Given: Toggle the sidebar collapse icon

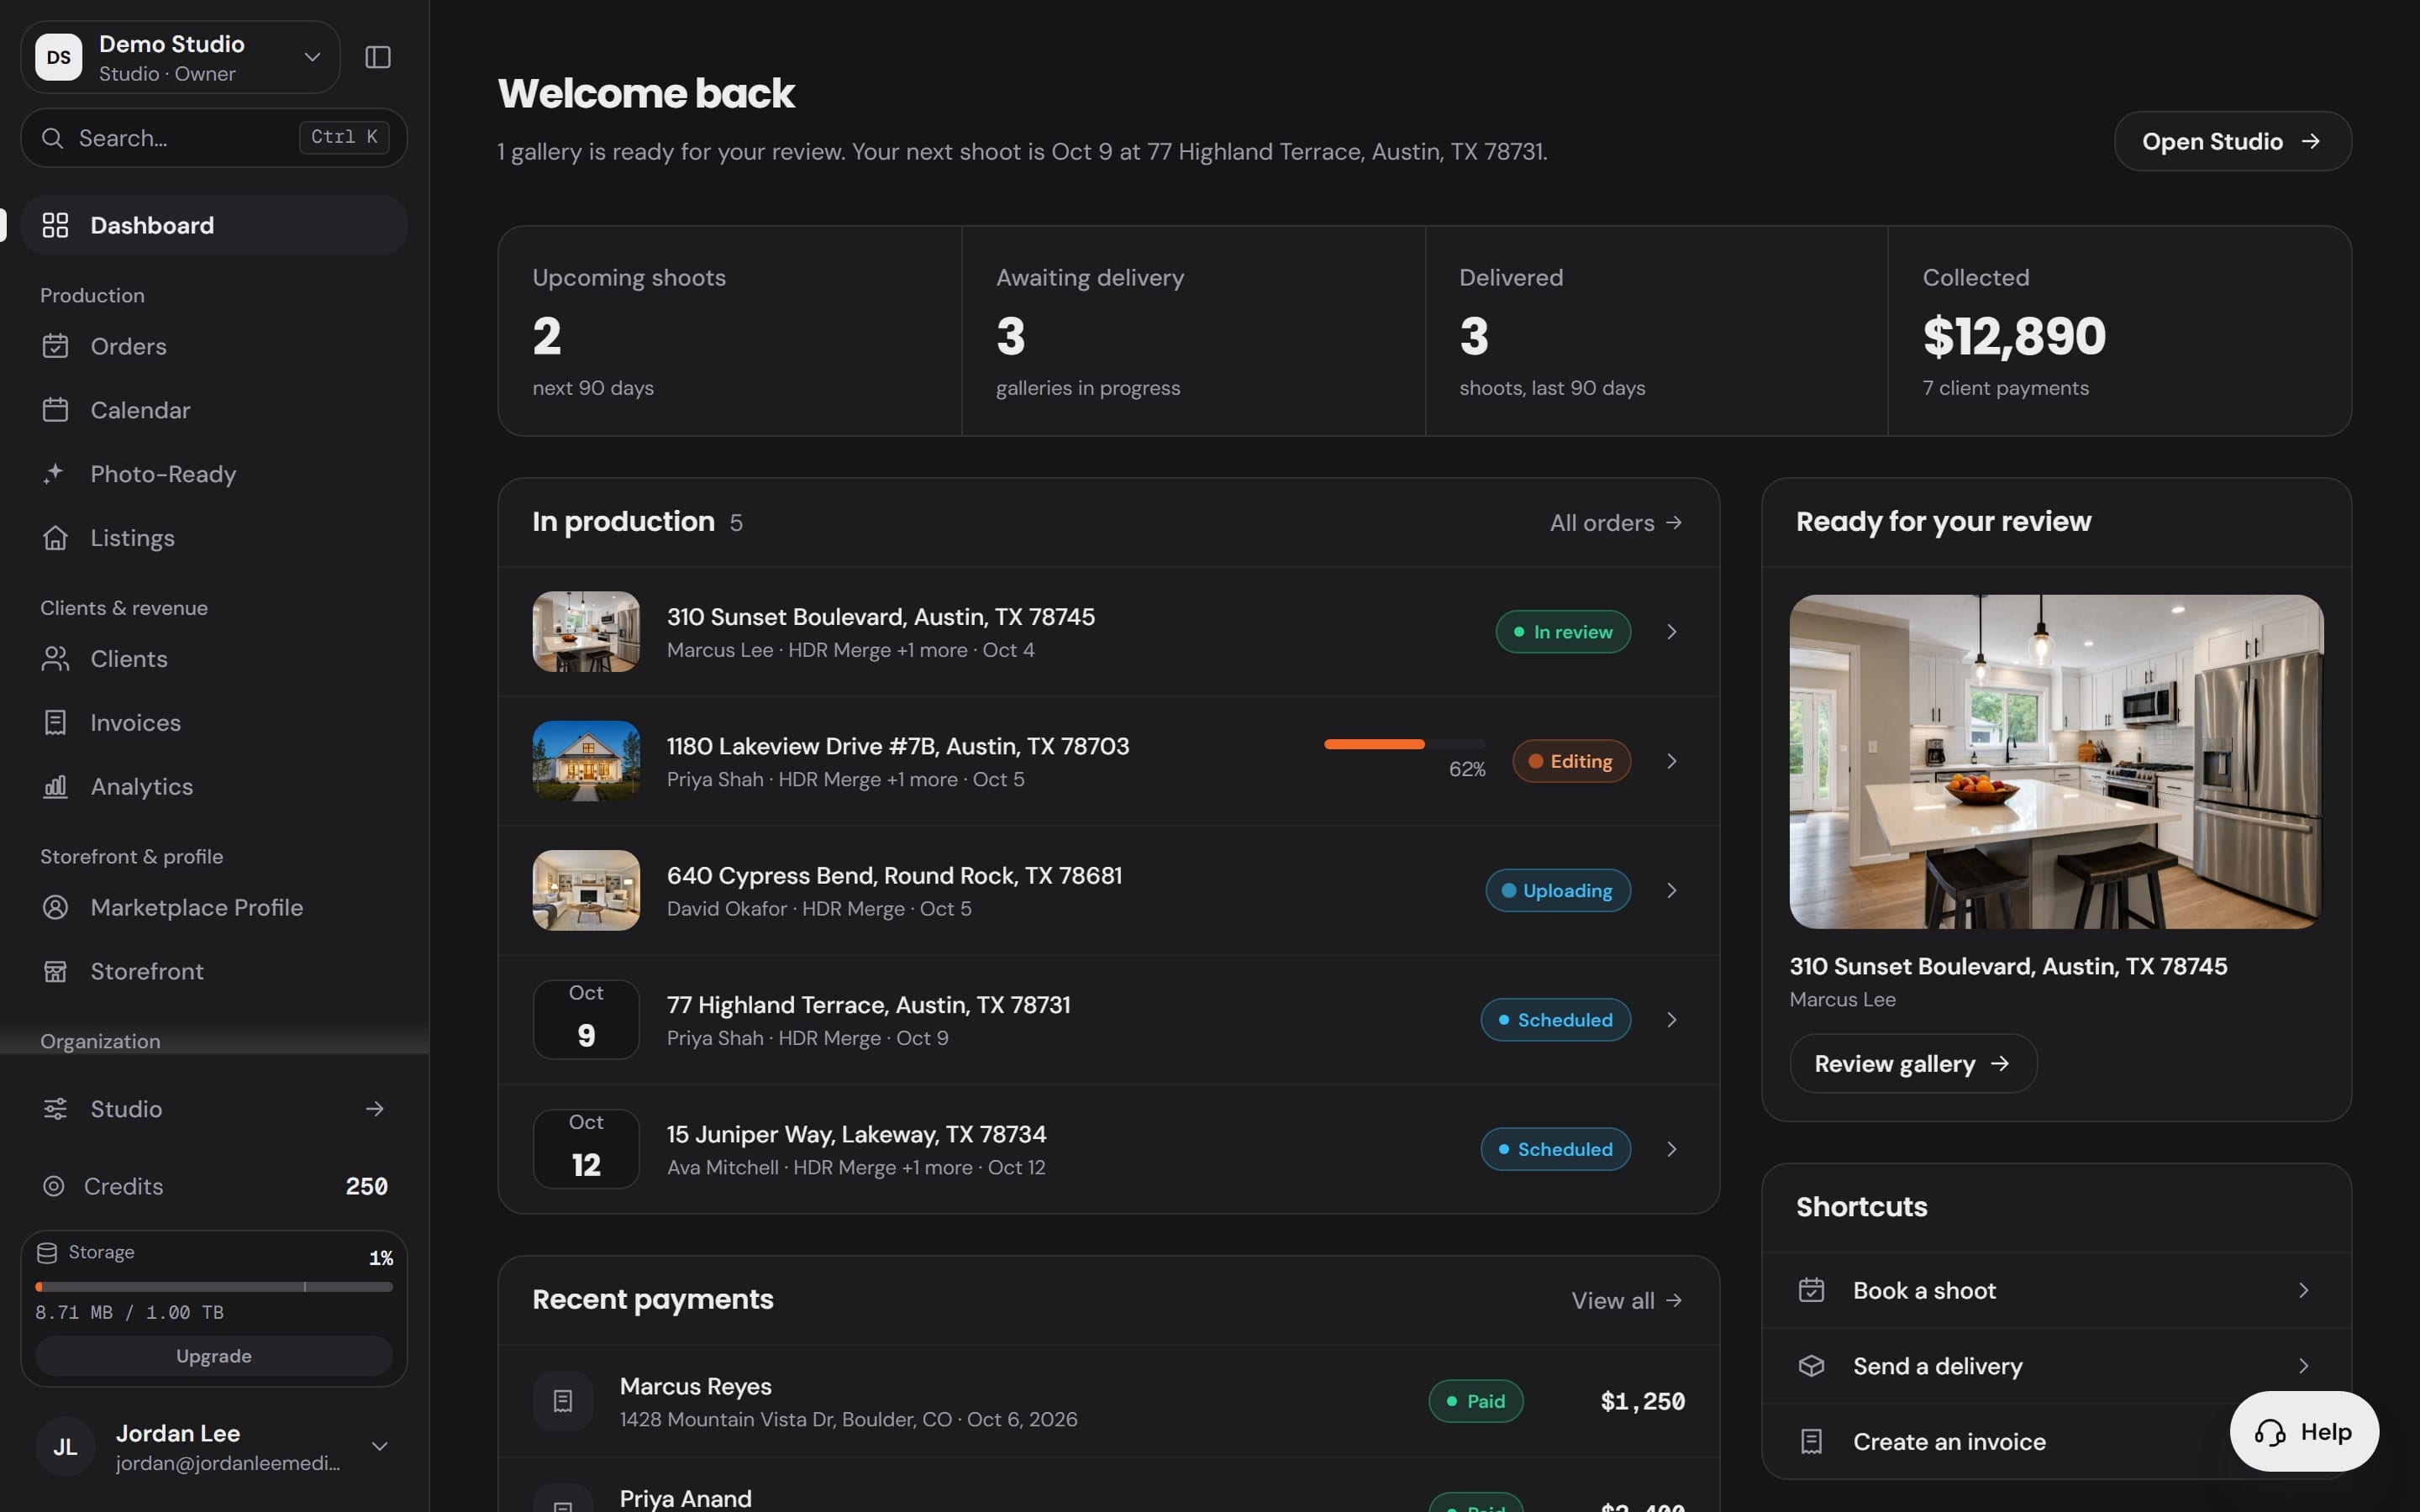Looking at the screenshot, I should pyautogui.click(x=377, y=57).
